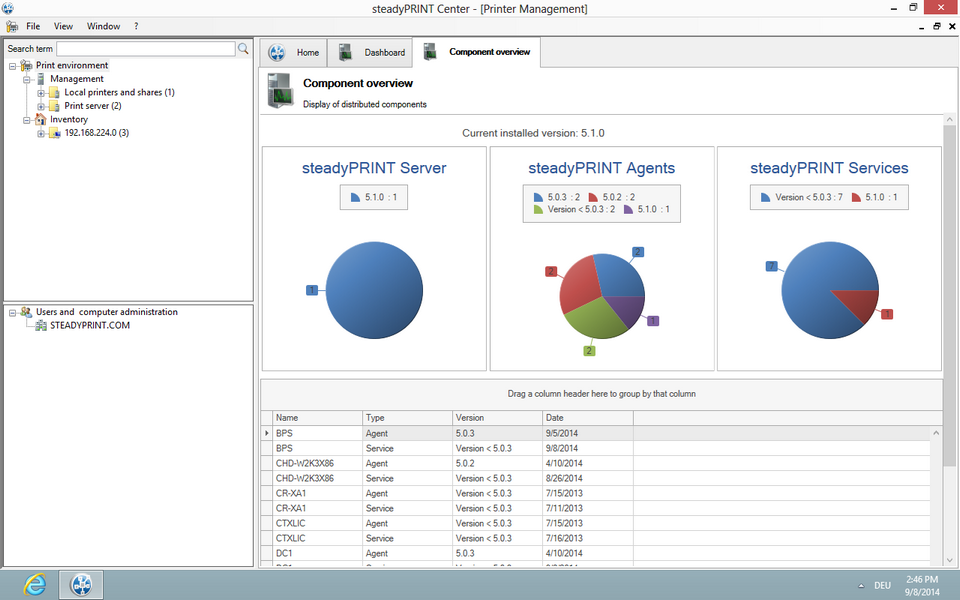Expand the 192.168.224.0 node
The height and width of the screenshot is (600, 960).
(x=41, y=133)
